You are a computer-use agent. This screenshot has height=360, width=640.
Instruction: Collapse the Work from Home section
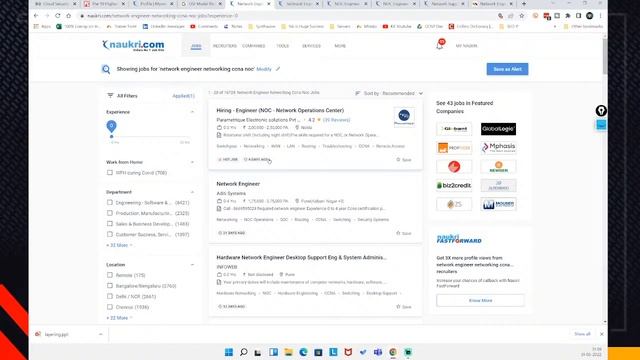point(192,162)
